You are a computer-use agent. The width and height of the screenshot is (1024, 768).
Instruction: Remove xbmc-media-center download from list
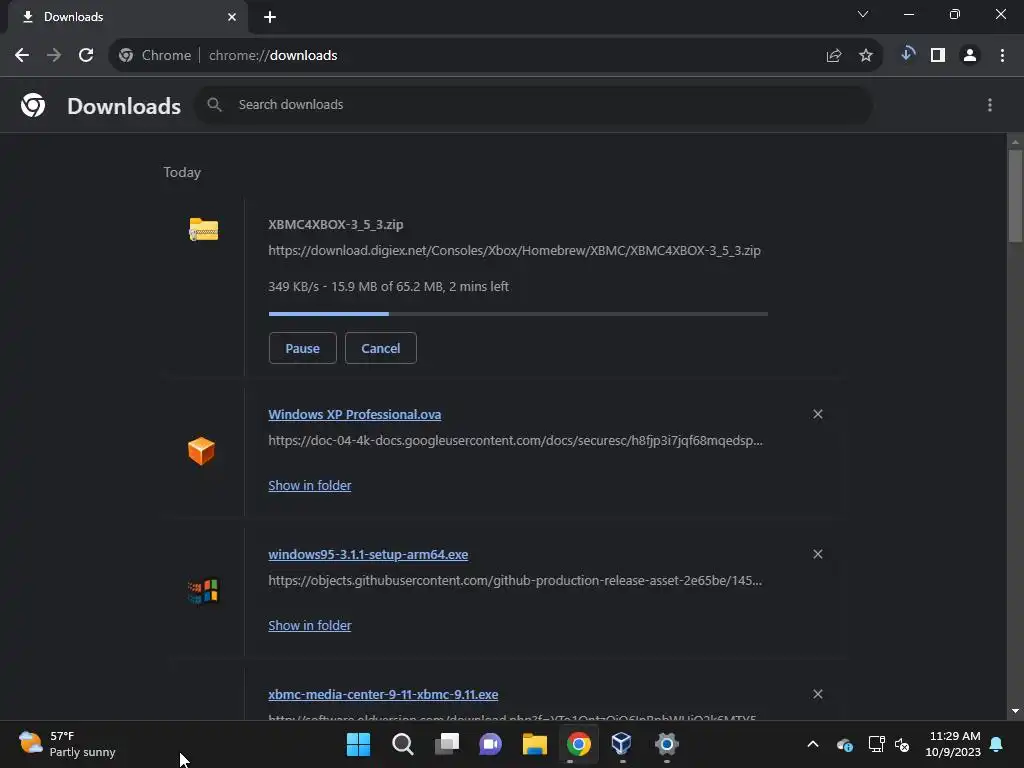pyautogui.click(x=818, y=694)
